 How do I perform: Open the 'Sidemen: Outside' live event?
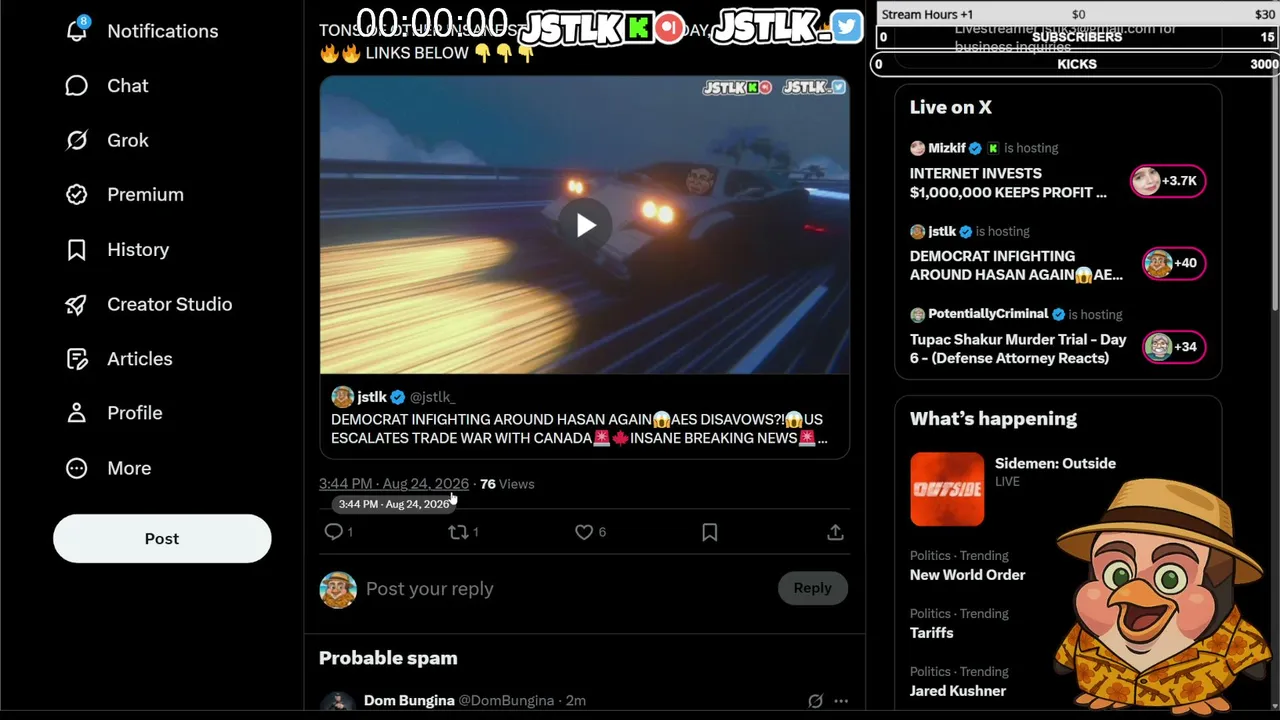coord(1055,463)
